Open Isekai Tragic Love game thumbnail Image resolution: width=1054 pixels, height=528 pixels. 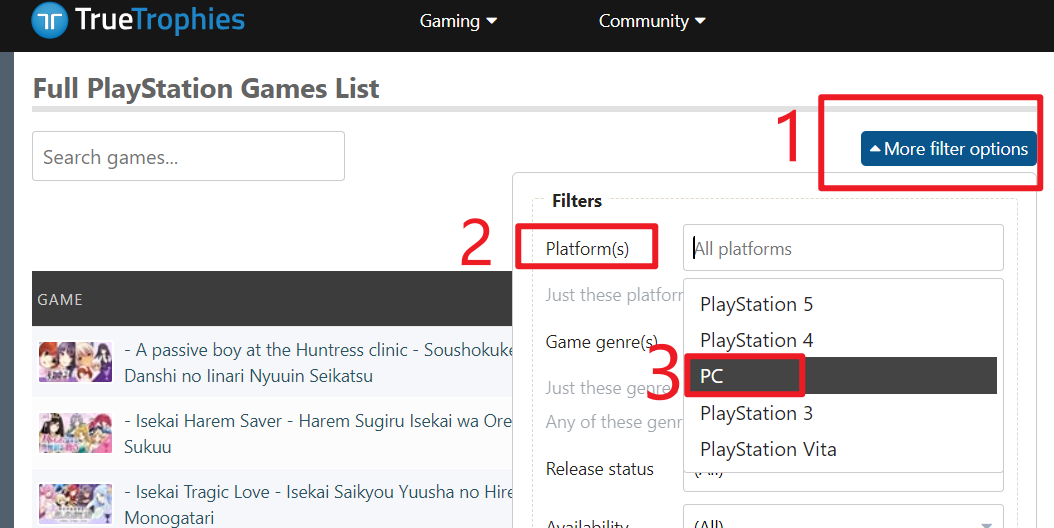pyautogui.click(x=75, y=504)
